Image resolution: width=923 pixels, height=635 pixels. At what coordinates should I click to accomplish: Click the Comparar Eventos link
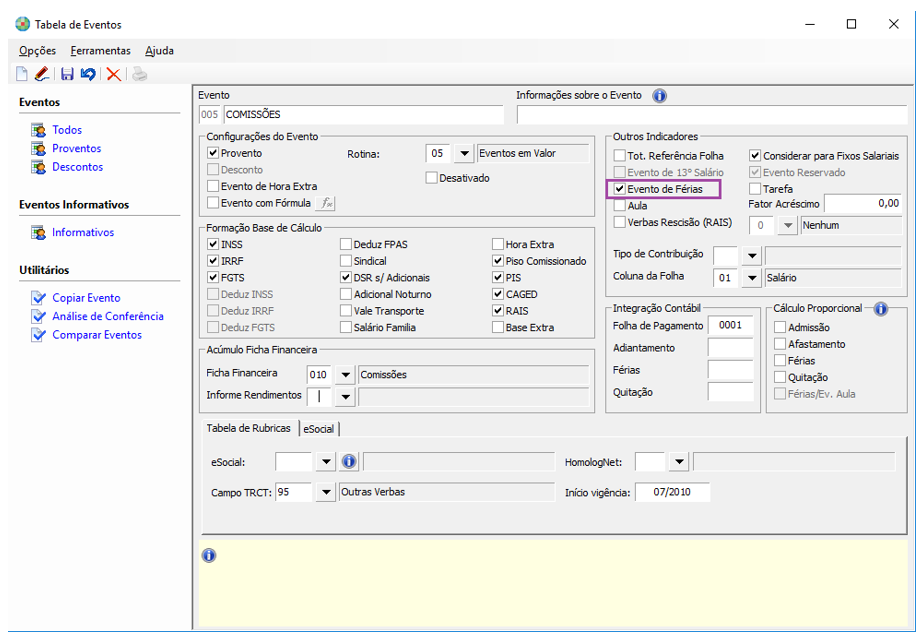(x=97, y=335)
